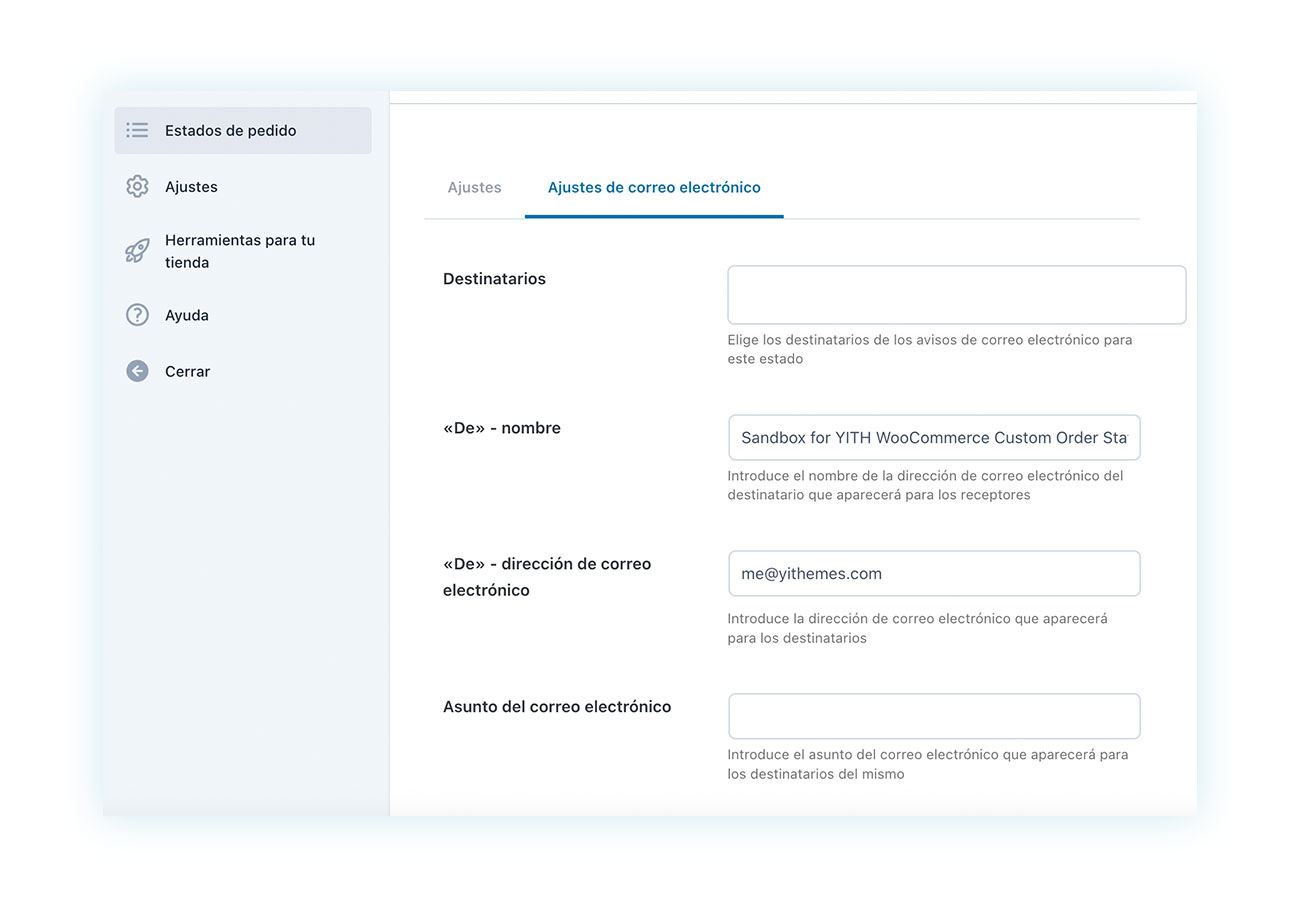Switch to the Ajustes tab
Viewport: 1300px width, 907px height.
(474, 187)
